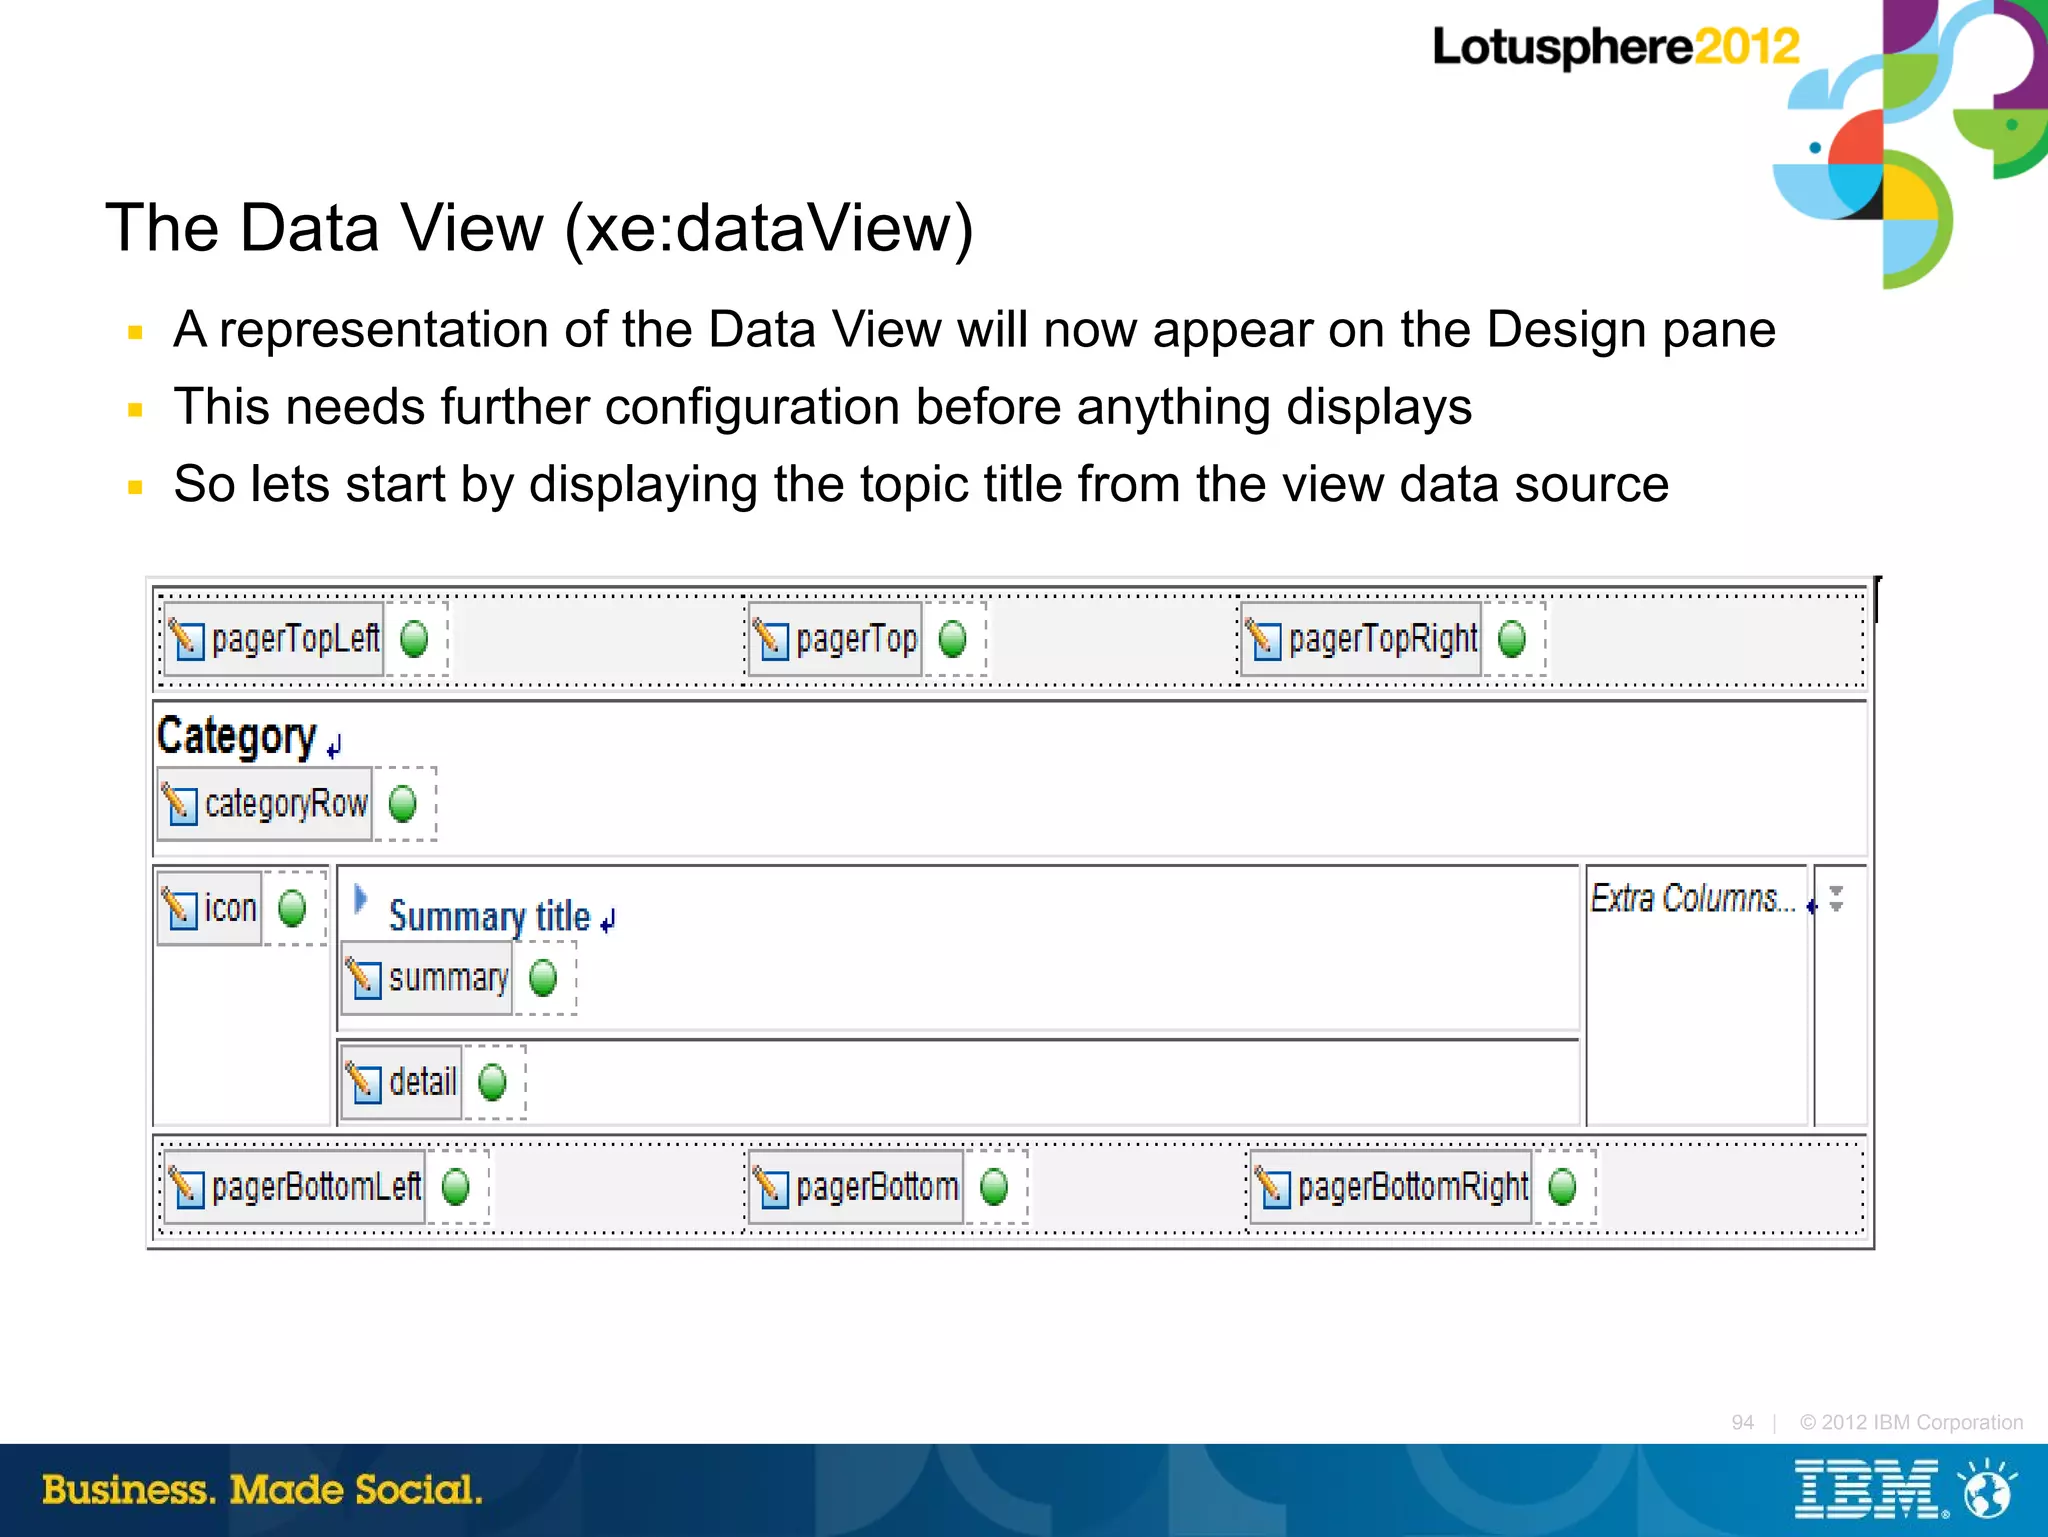Viewport: 2048px width, 1537px height.
Task: Click the pagerTopRight facet edit icon
Action: (x=1263, y=640)
